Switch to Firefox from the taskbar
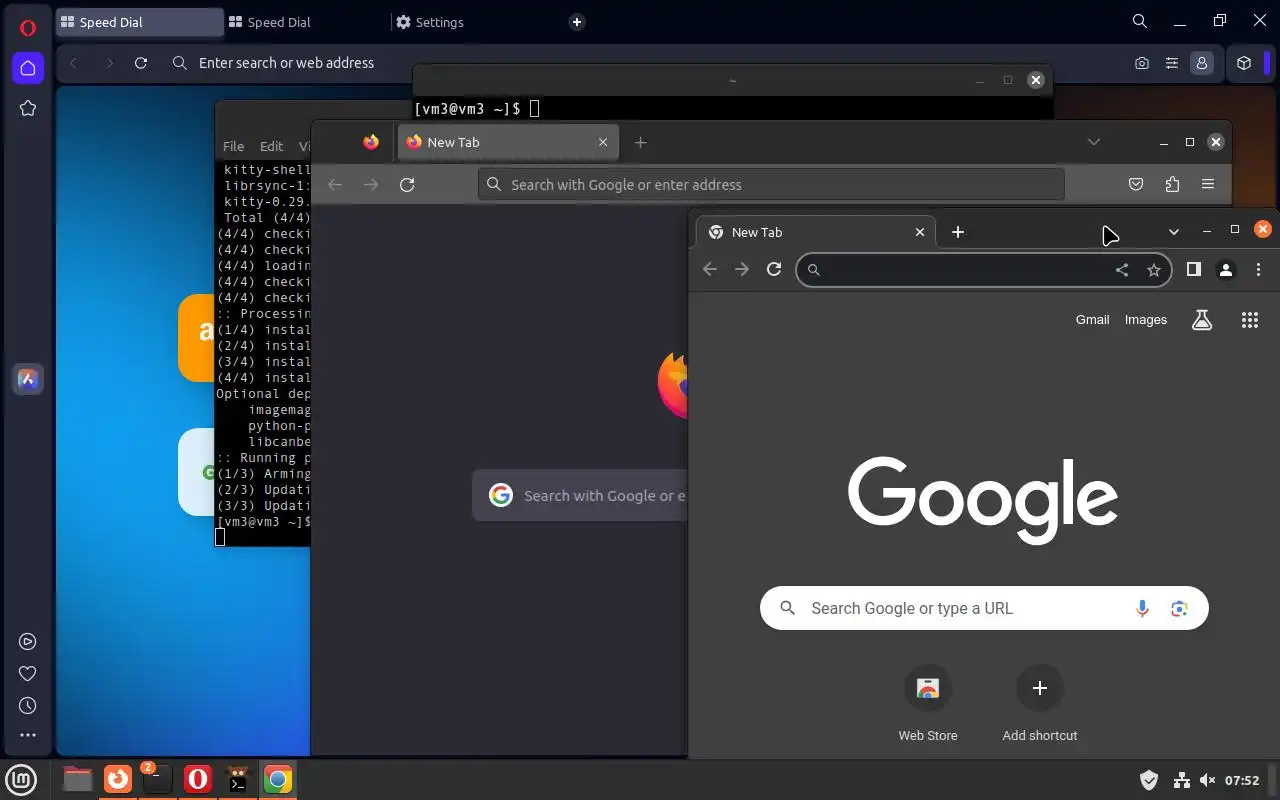 click(118, 779)
